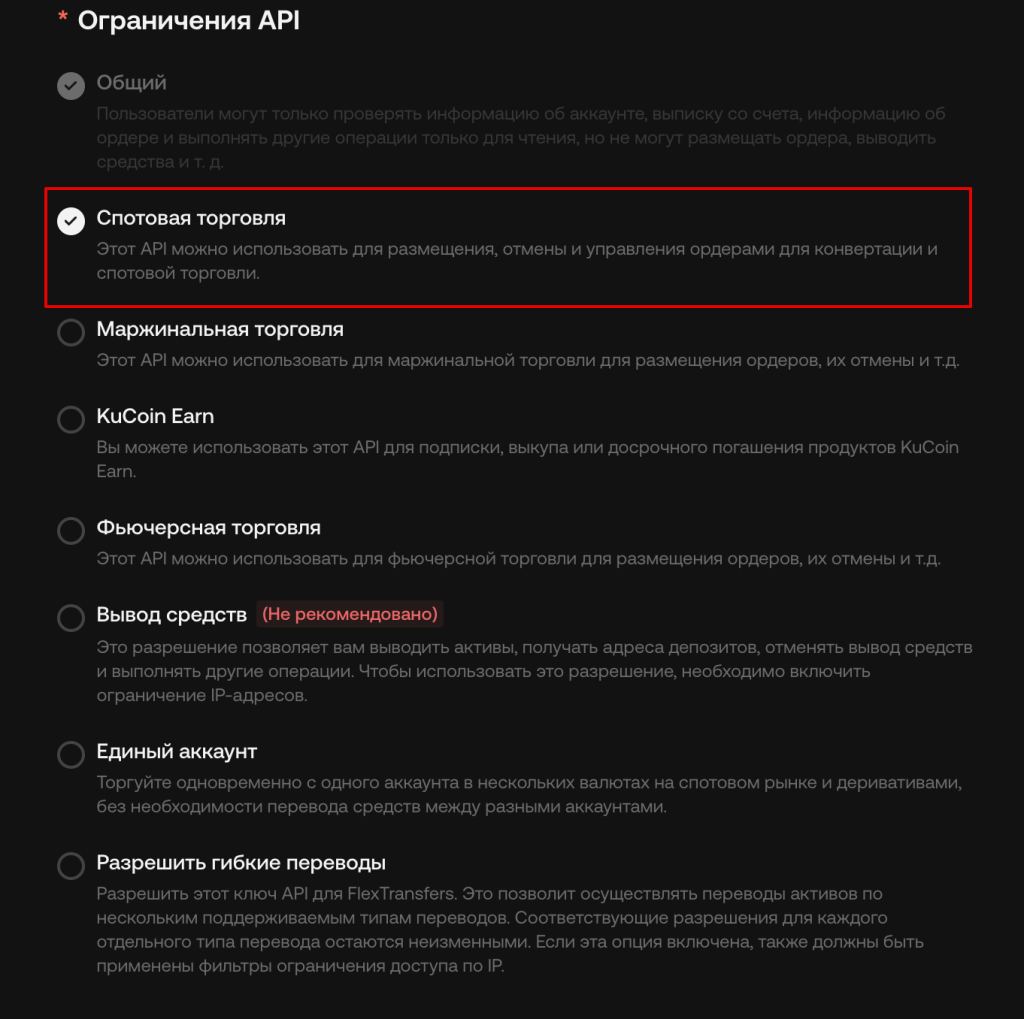Enable the Маржинальная торговля checkbox

[x=71, y=332]
